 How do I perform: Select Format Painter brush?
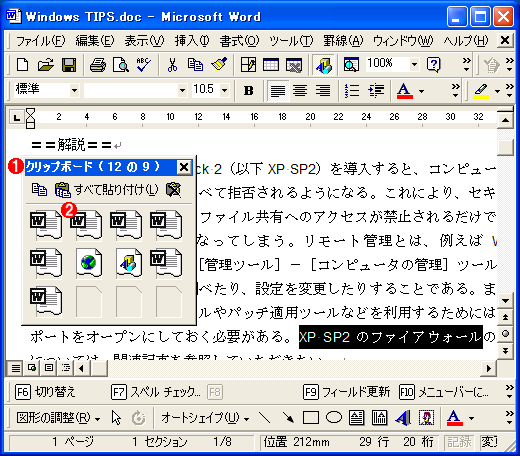click(219, 65)
